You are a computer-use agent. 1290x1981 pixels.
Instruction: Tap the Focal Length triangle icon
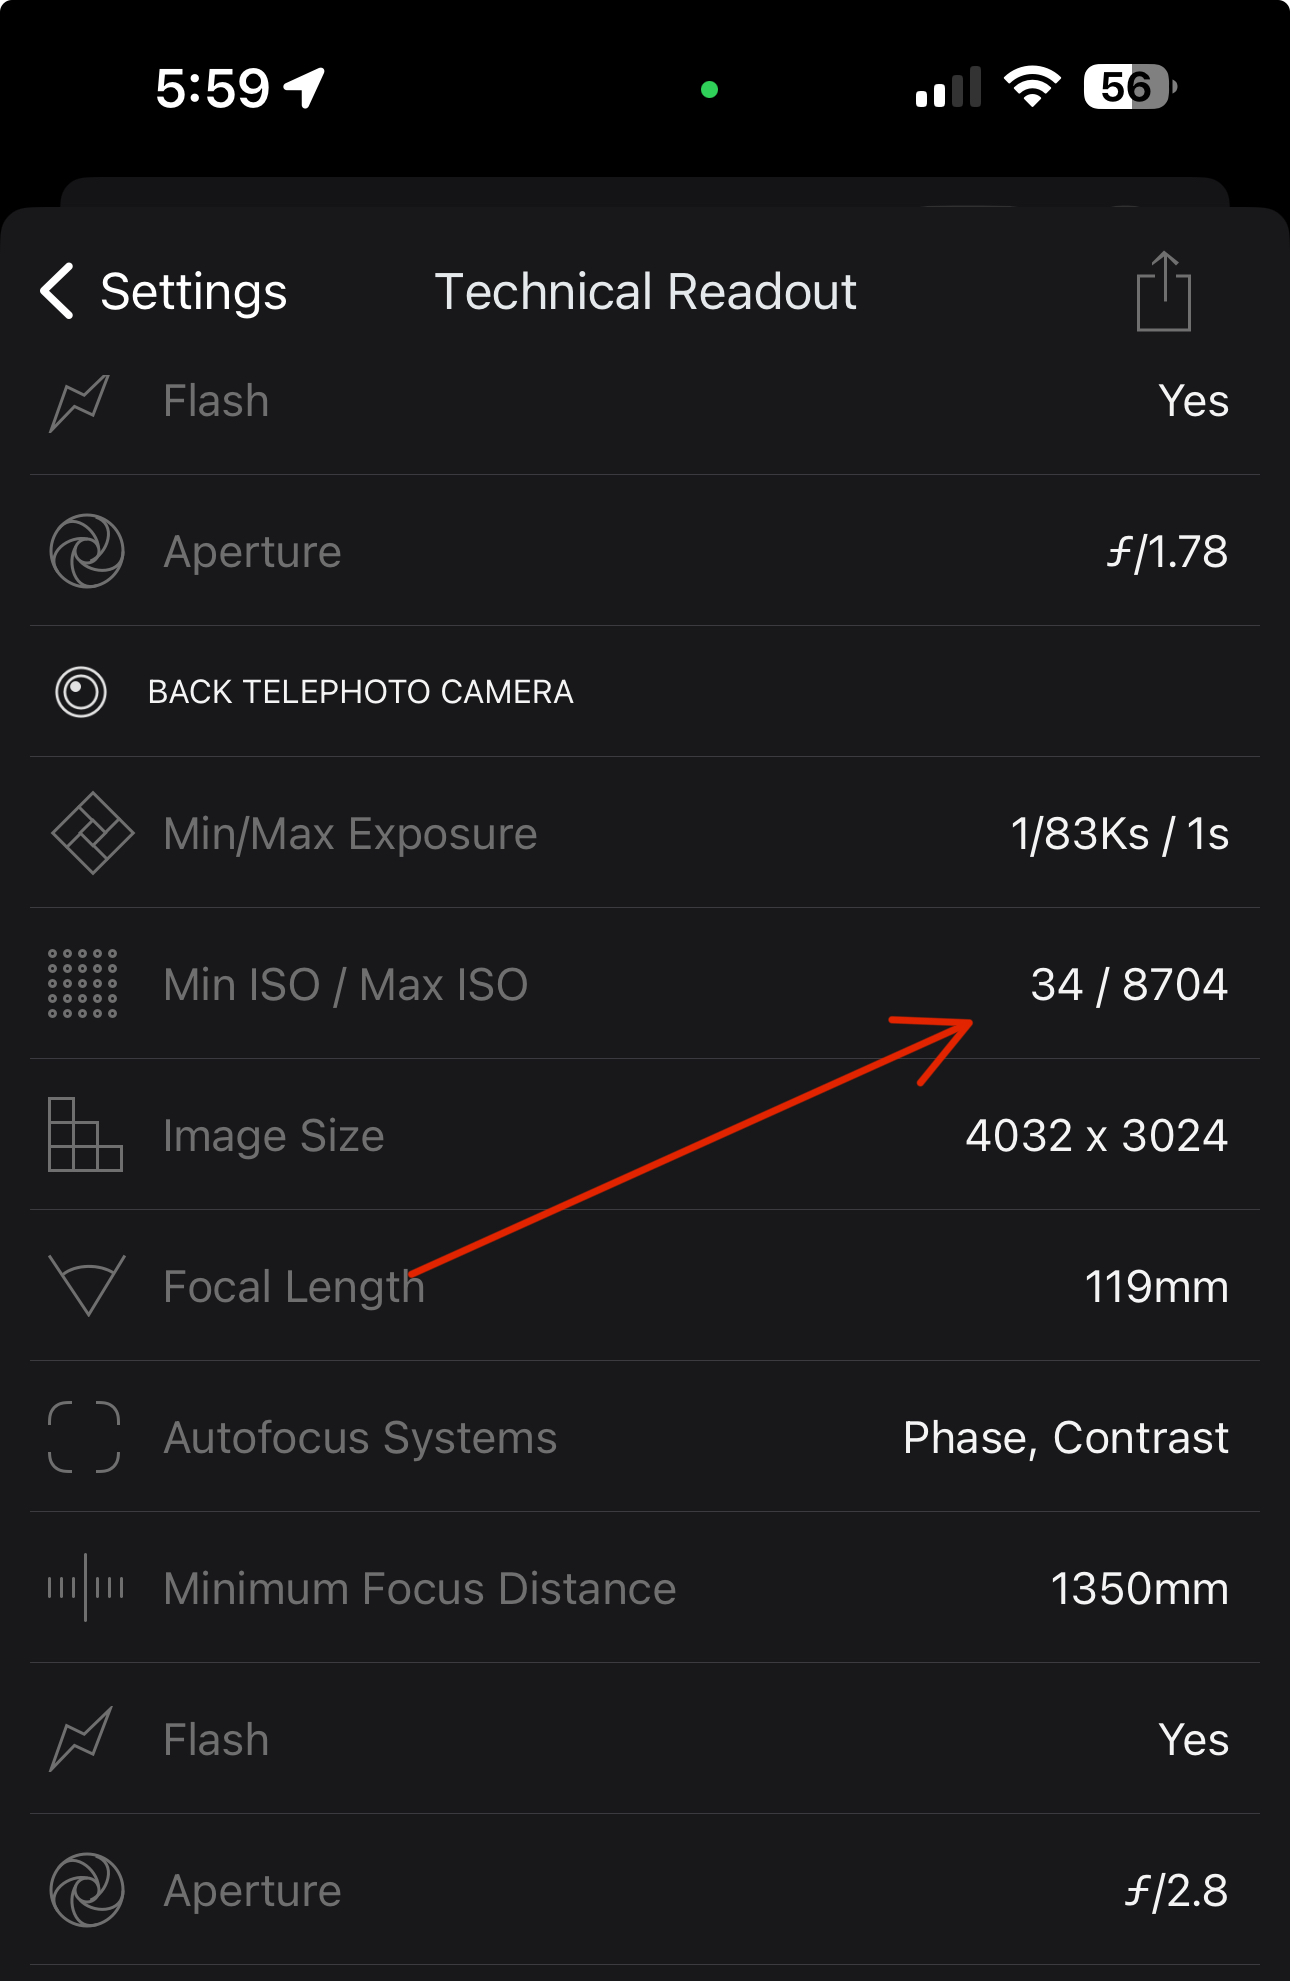pyautogui.click(x=87, y=1285)
